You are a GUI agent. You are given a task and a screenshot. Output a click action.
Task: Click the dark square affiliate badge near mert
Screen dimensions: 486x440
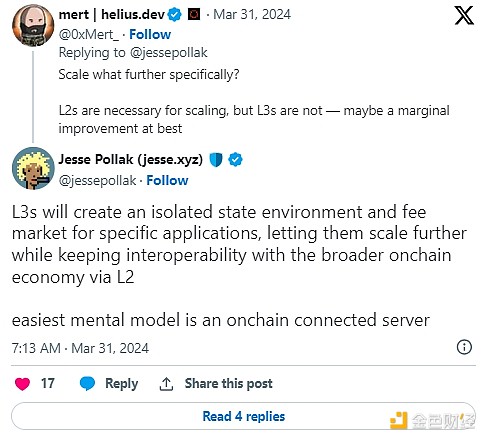click(x=194, y=15)
